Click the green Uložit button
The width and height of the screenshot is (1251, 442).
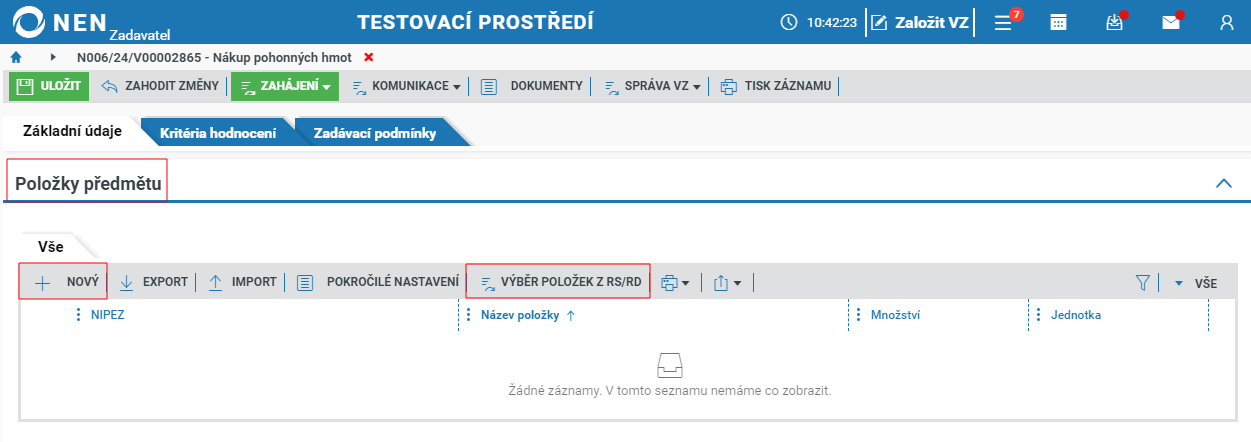point(49,86)
